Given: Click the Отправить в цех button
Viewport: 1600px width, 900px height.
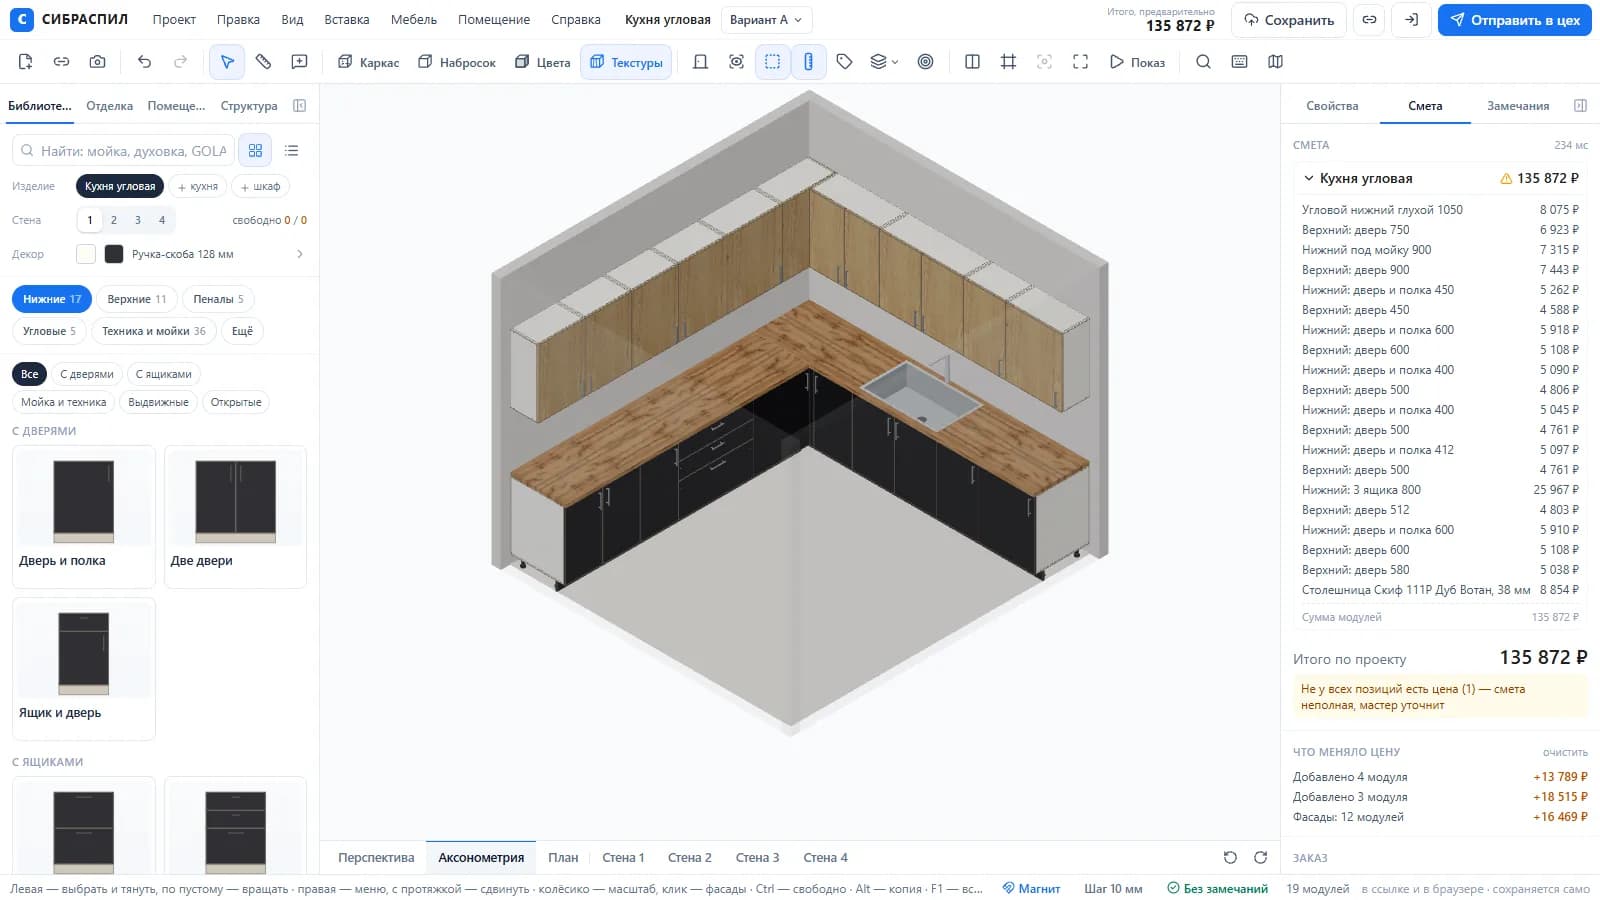Looking at the screenshot, I should [x=1515, y=20].
